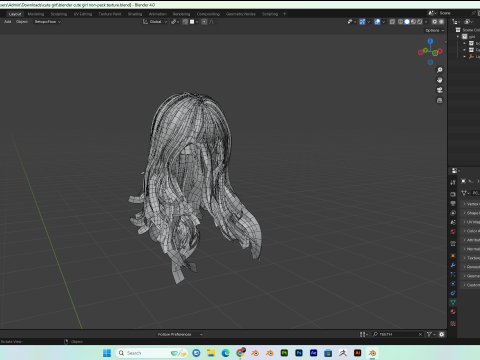Open the viewport Add menu
Screen dimensions: 480x360
pyautogui.click(x=8, y=22)
